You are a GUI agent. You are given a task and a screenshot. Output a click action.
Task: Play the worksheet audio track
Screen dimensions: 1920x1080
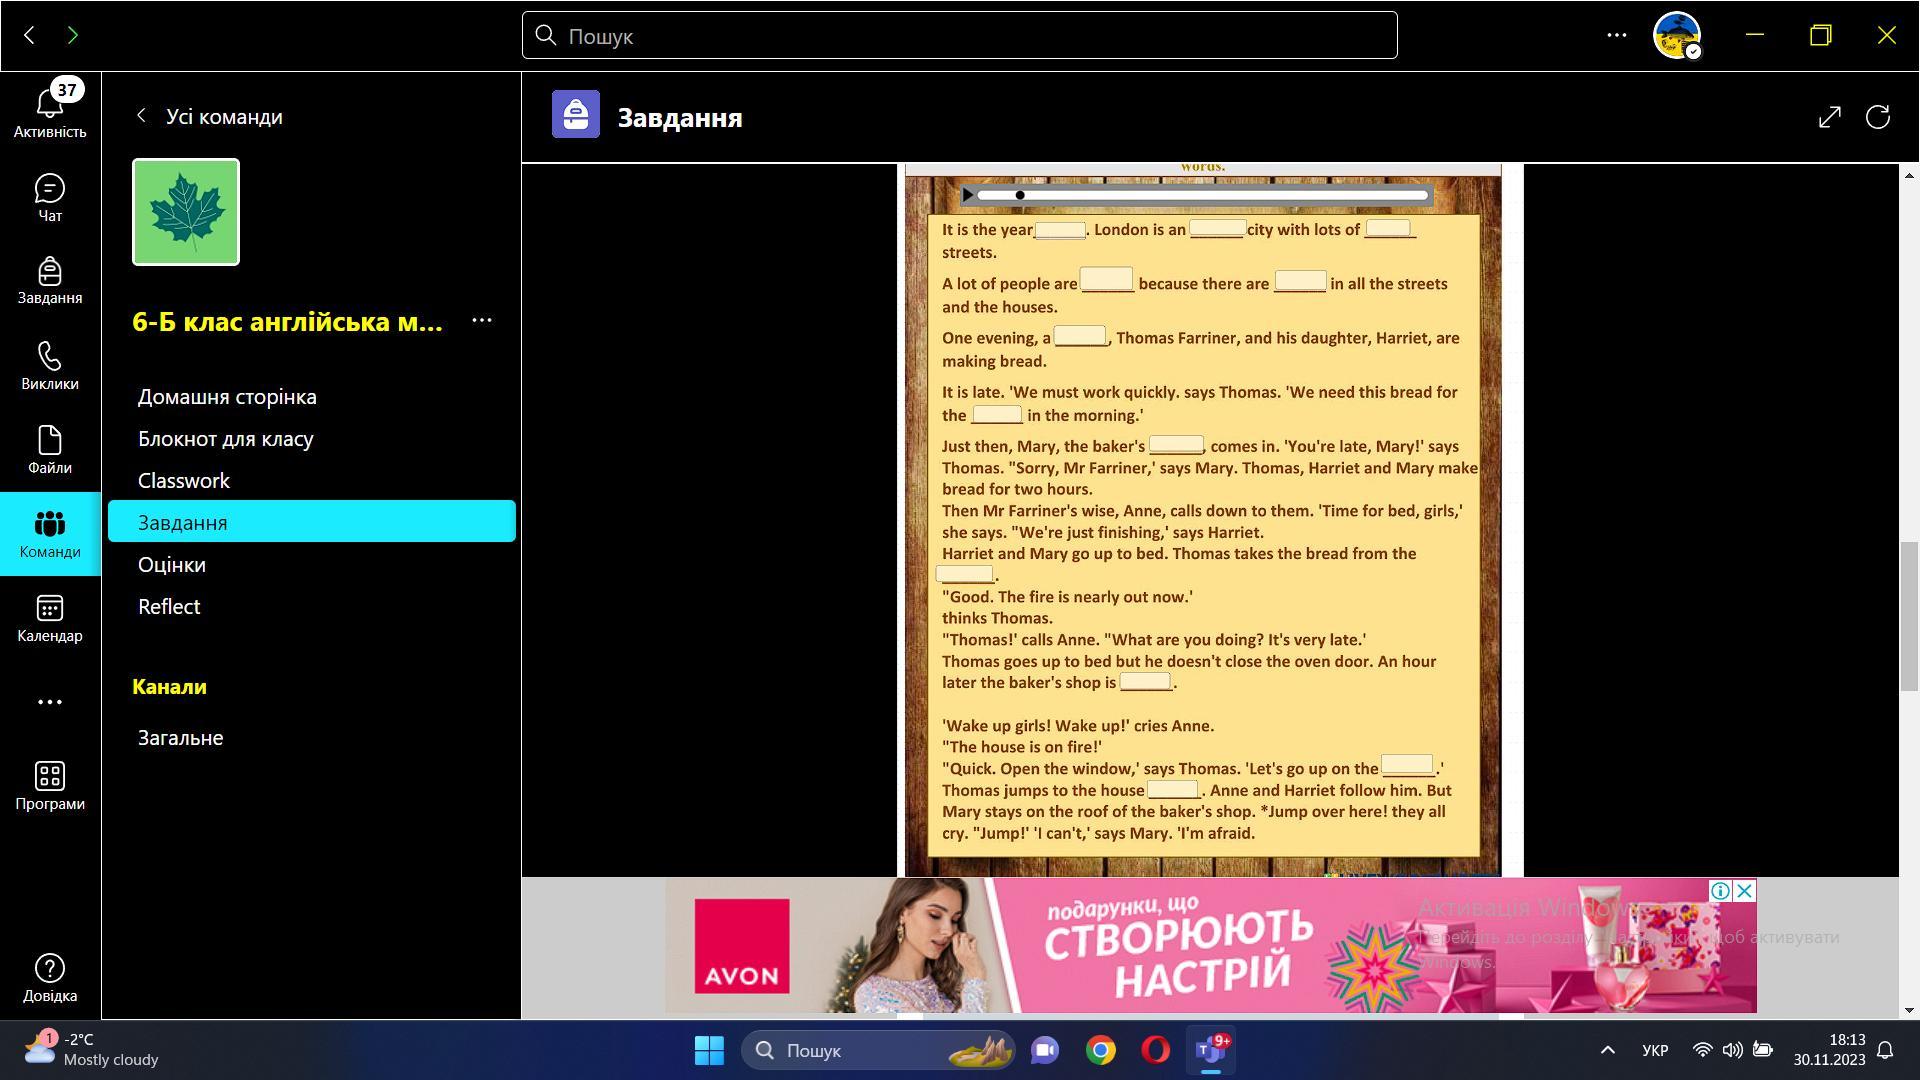[968, 195]
